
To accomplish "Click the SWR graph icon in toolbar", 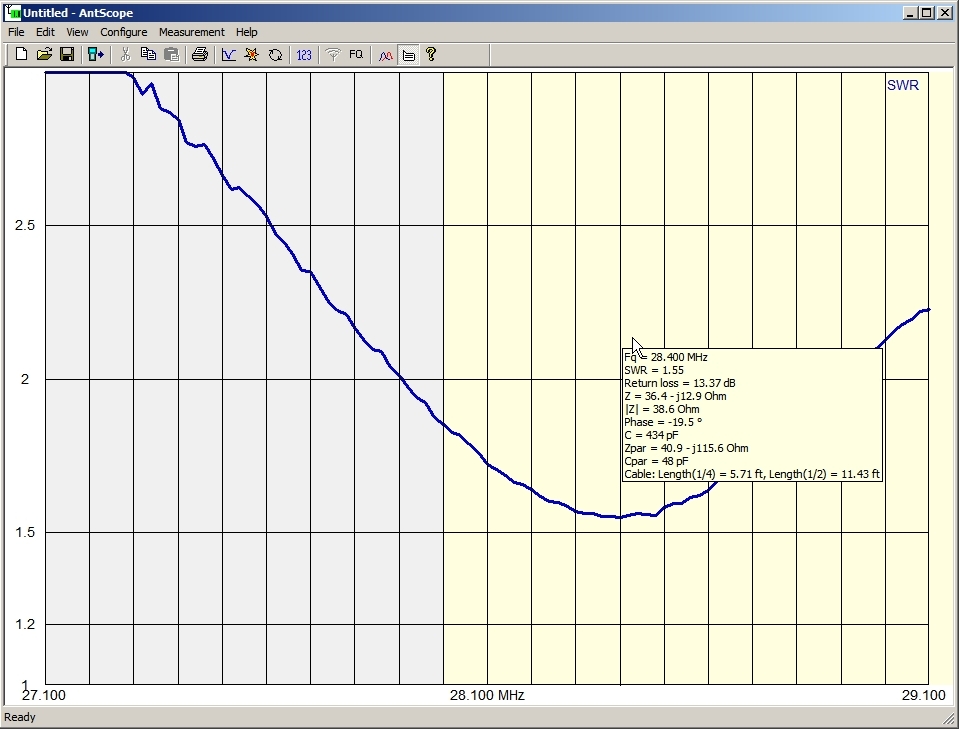I will 229,54.
